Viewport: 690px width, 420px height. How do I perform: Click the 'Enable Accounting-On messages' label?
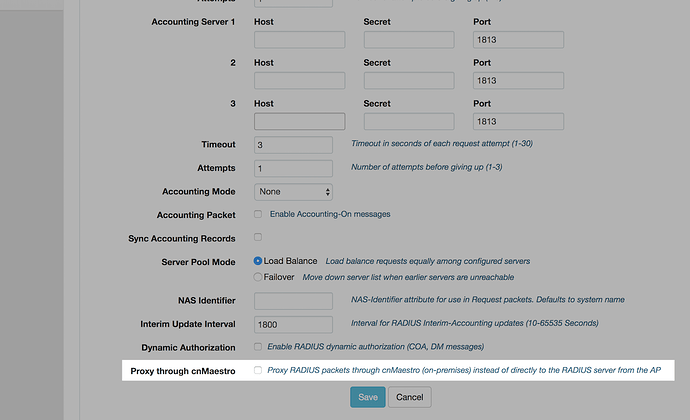(x=330, y=214)
